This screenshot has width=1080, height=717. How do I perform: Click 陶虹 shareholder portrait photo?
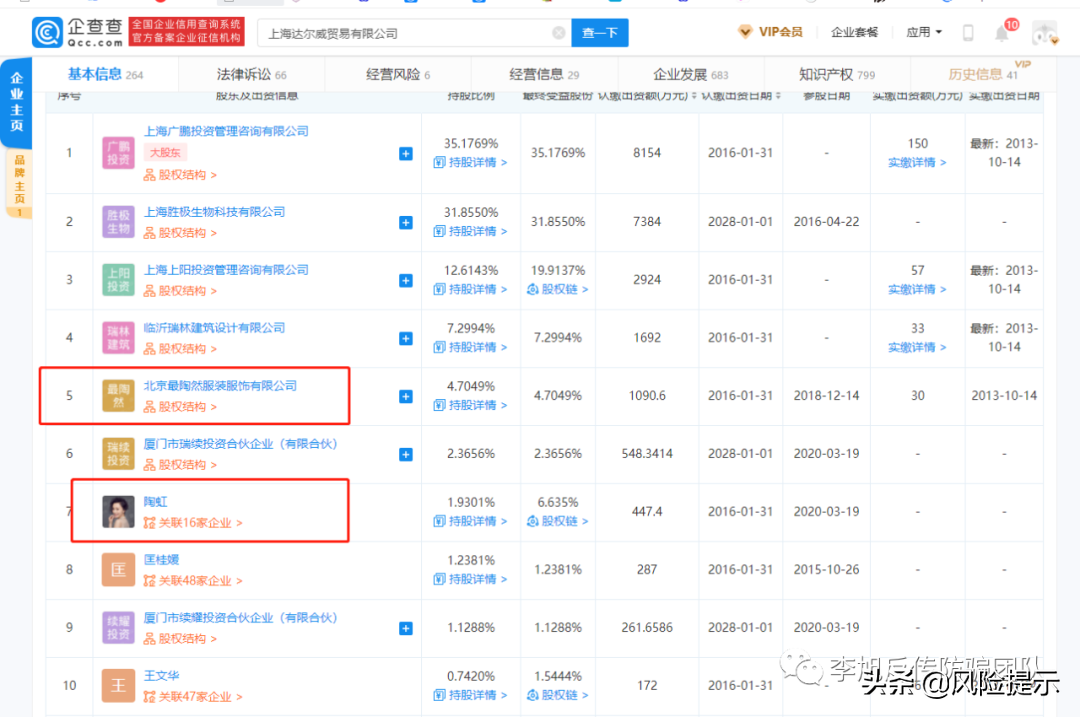118,512
